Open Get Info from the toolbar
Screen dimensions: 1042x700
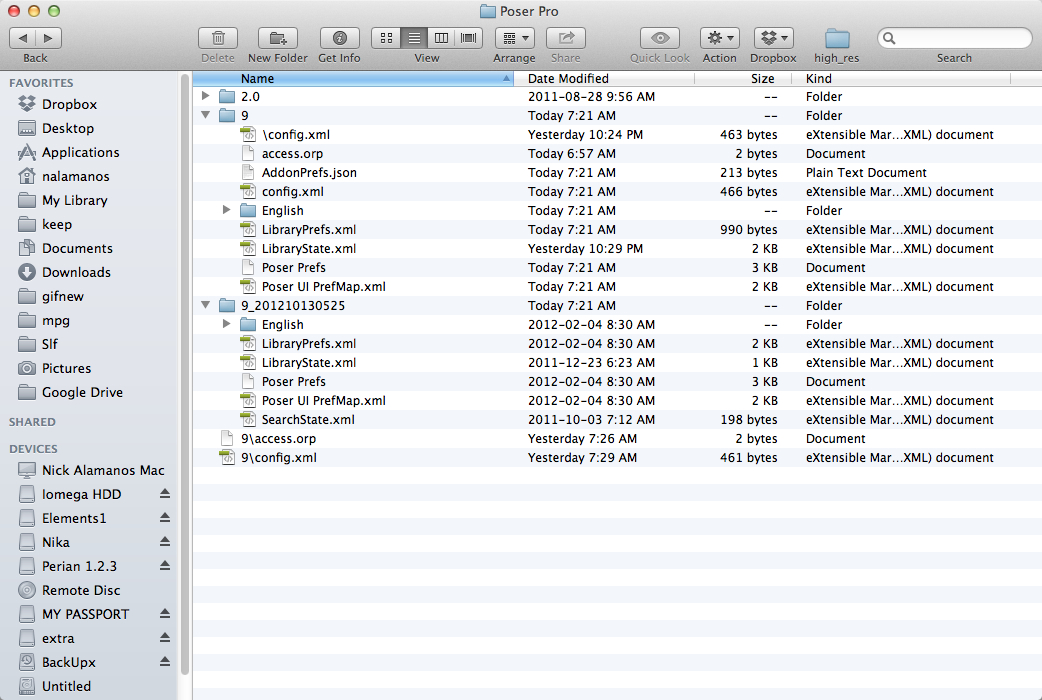[340, 38]
